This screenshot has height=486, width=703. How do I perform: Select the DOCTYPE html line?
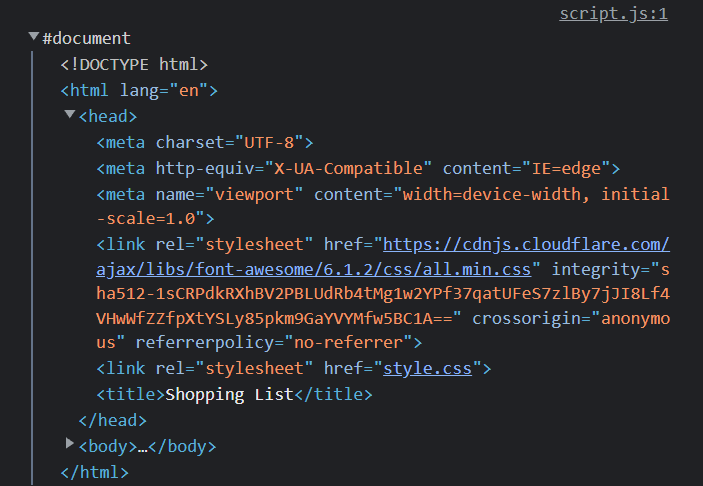tap(134, 64)
